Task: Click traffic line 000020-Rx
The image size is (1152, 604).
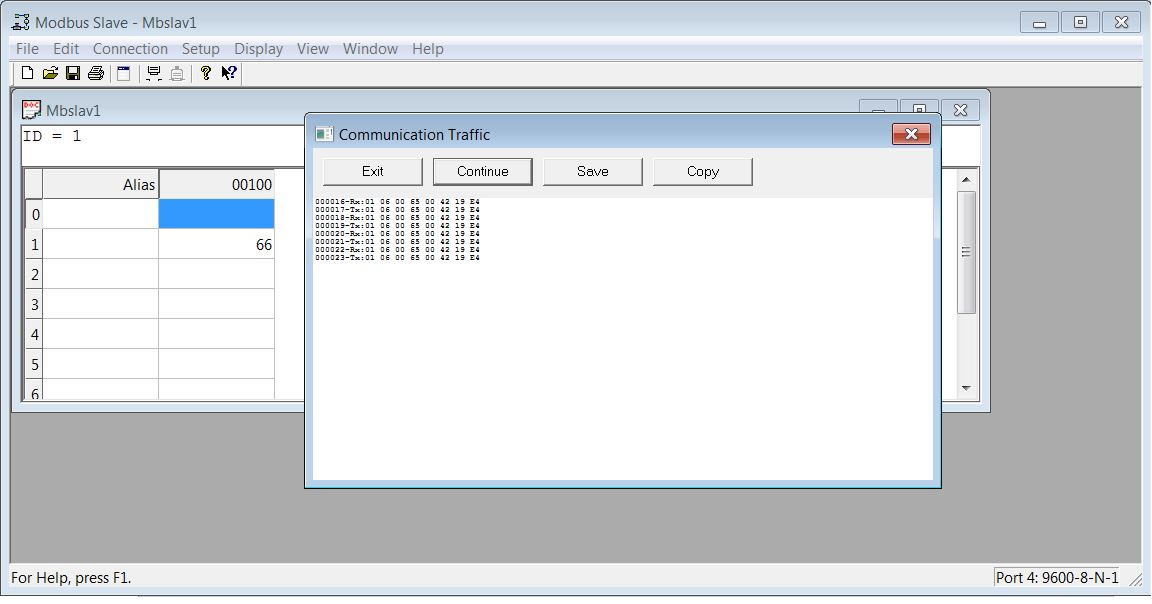Action: [397, 234]
